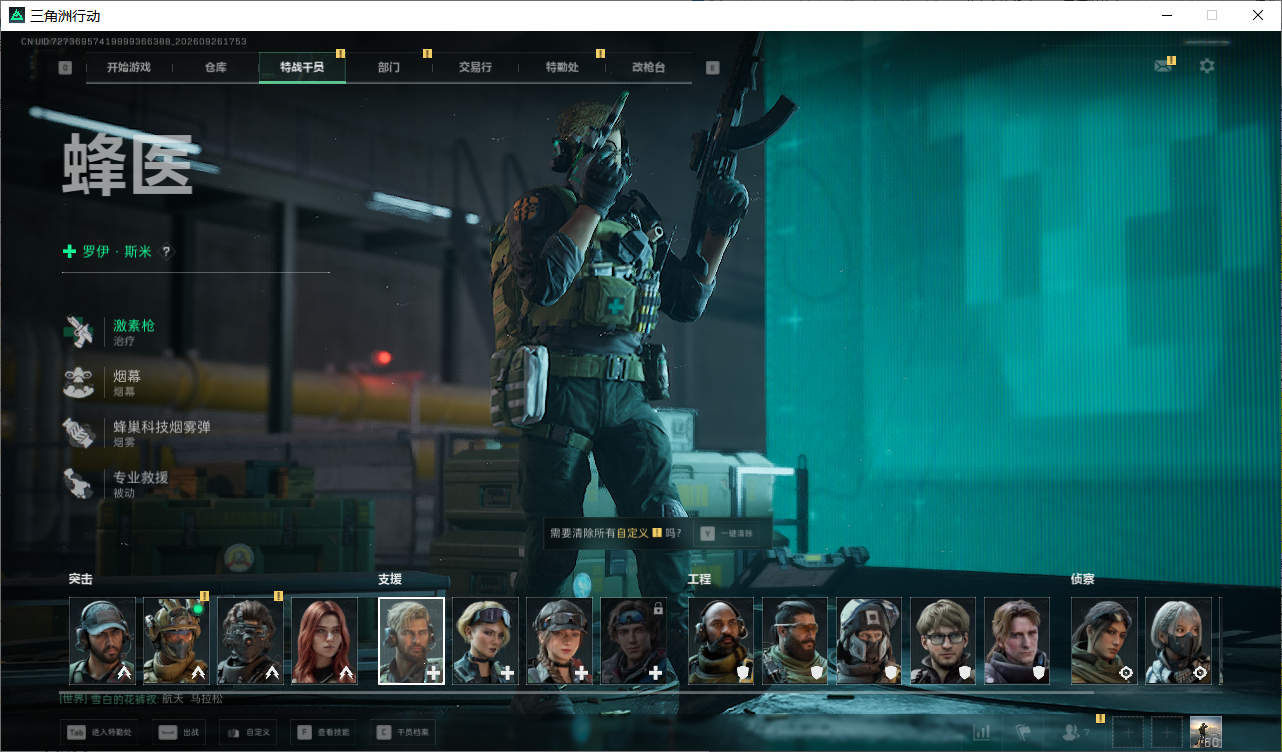The image size is (1282, 752).
Task: Open the friends icon in the bottom bar
Action: click(x=1073, y=733)
